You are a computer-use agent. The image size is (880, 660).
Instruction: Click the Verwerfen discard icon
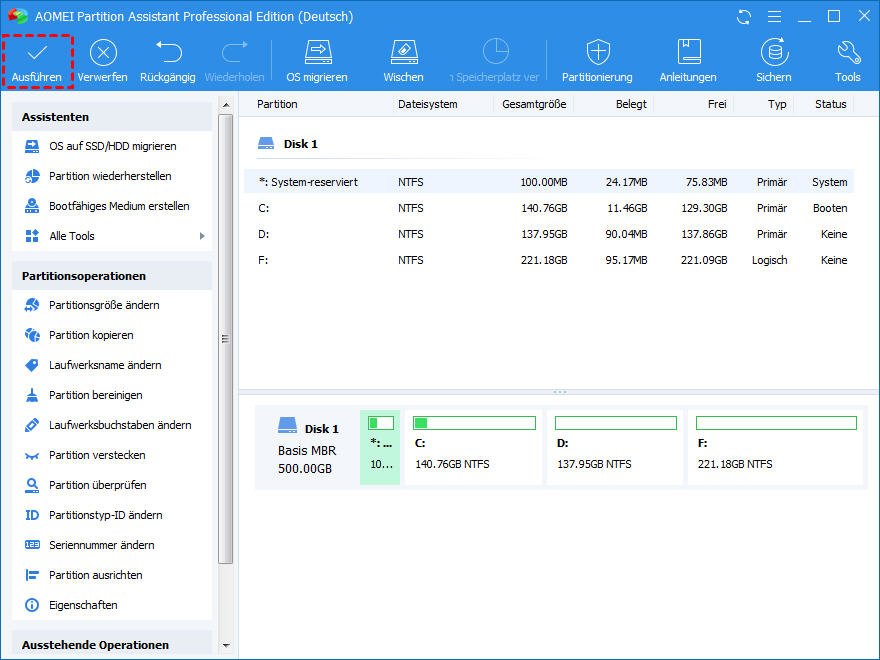pos(102,53)
